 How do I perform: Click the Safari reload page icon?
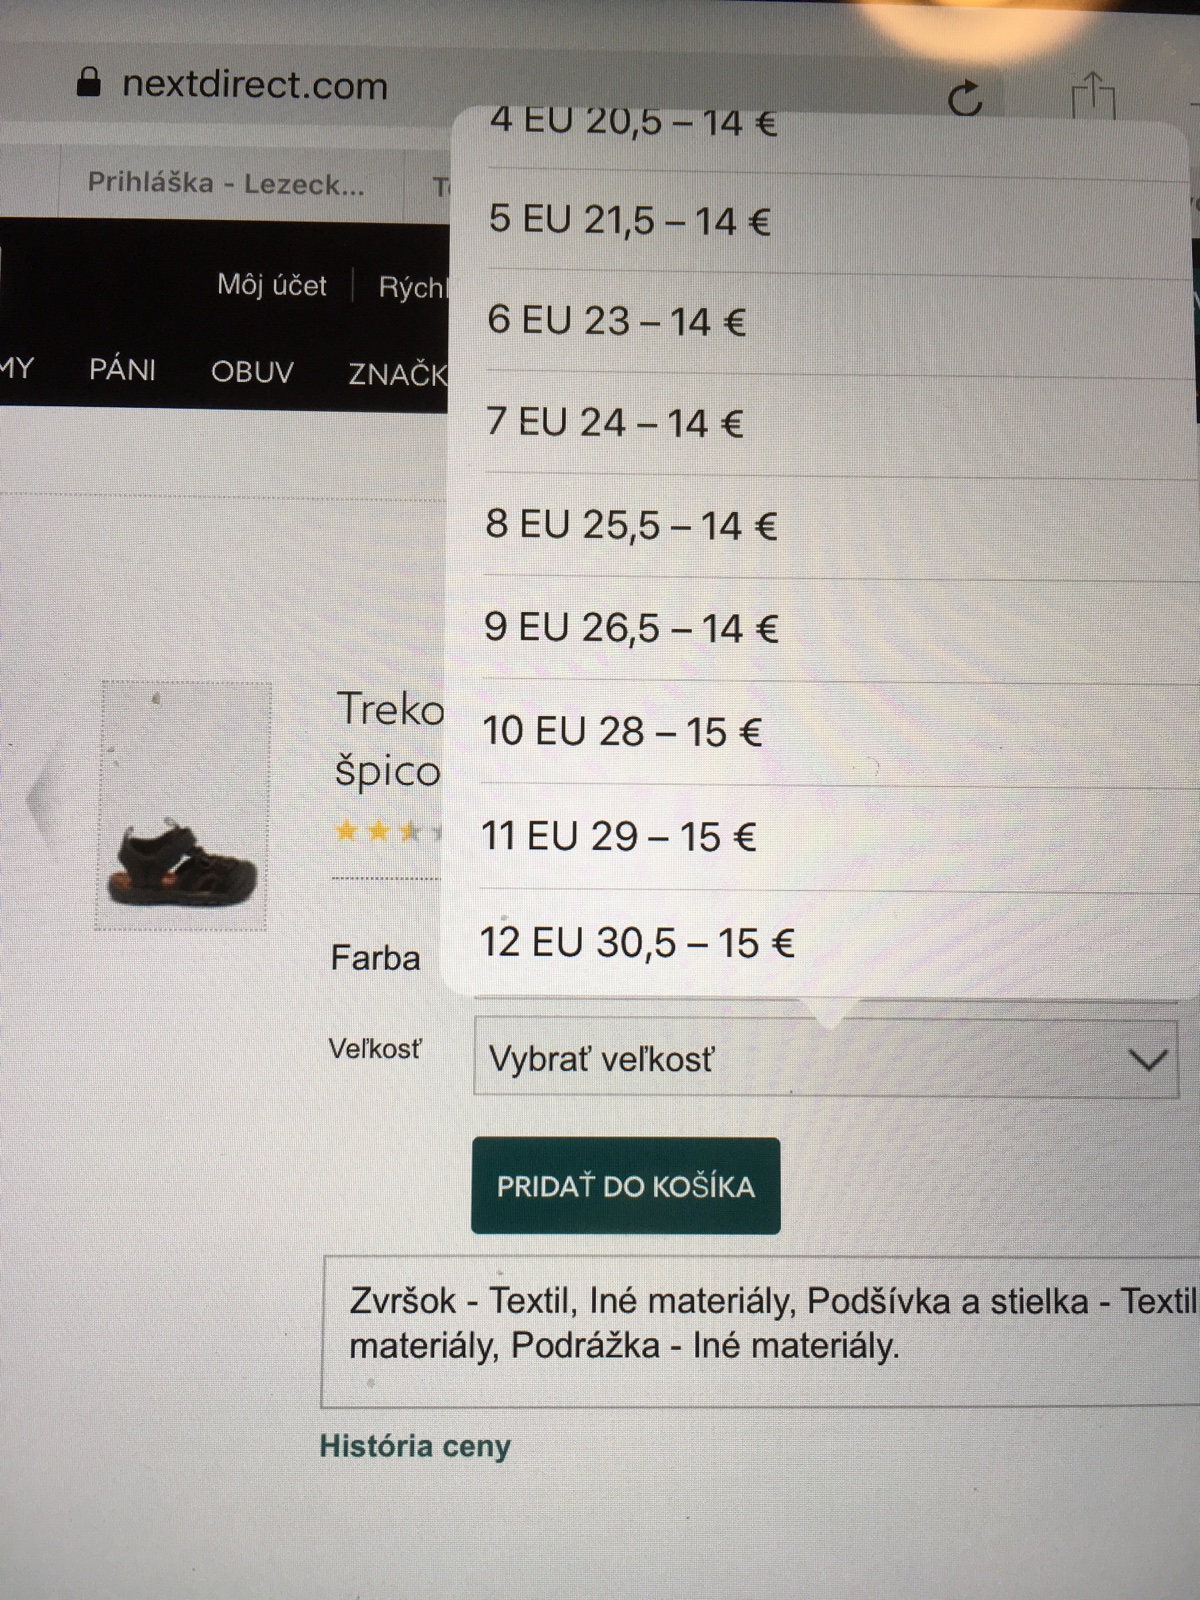tap(965, 98)
